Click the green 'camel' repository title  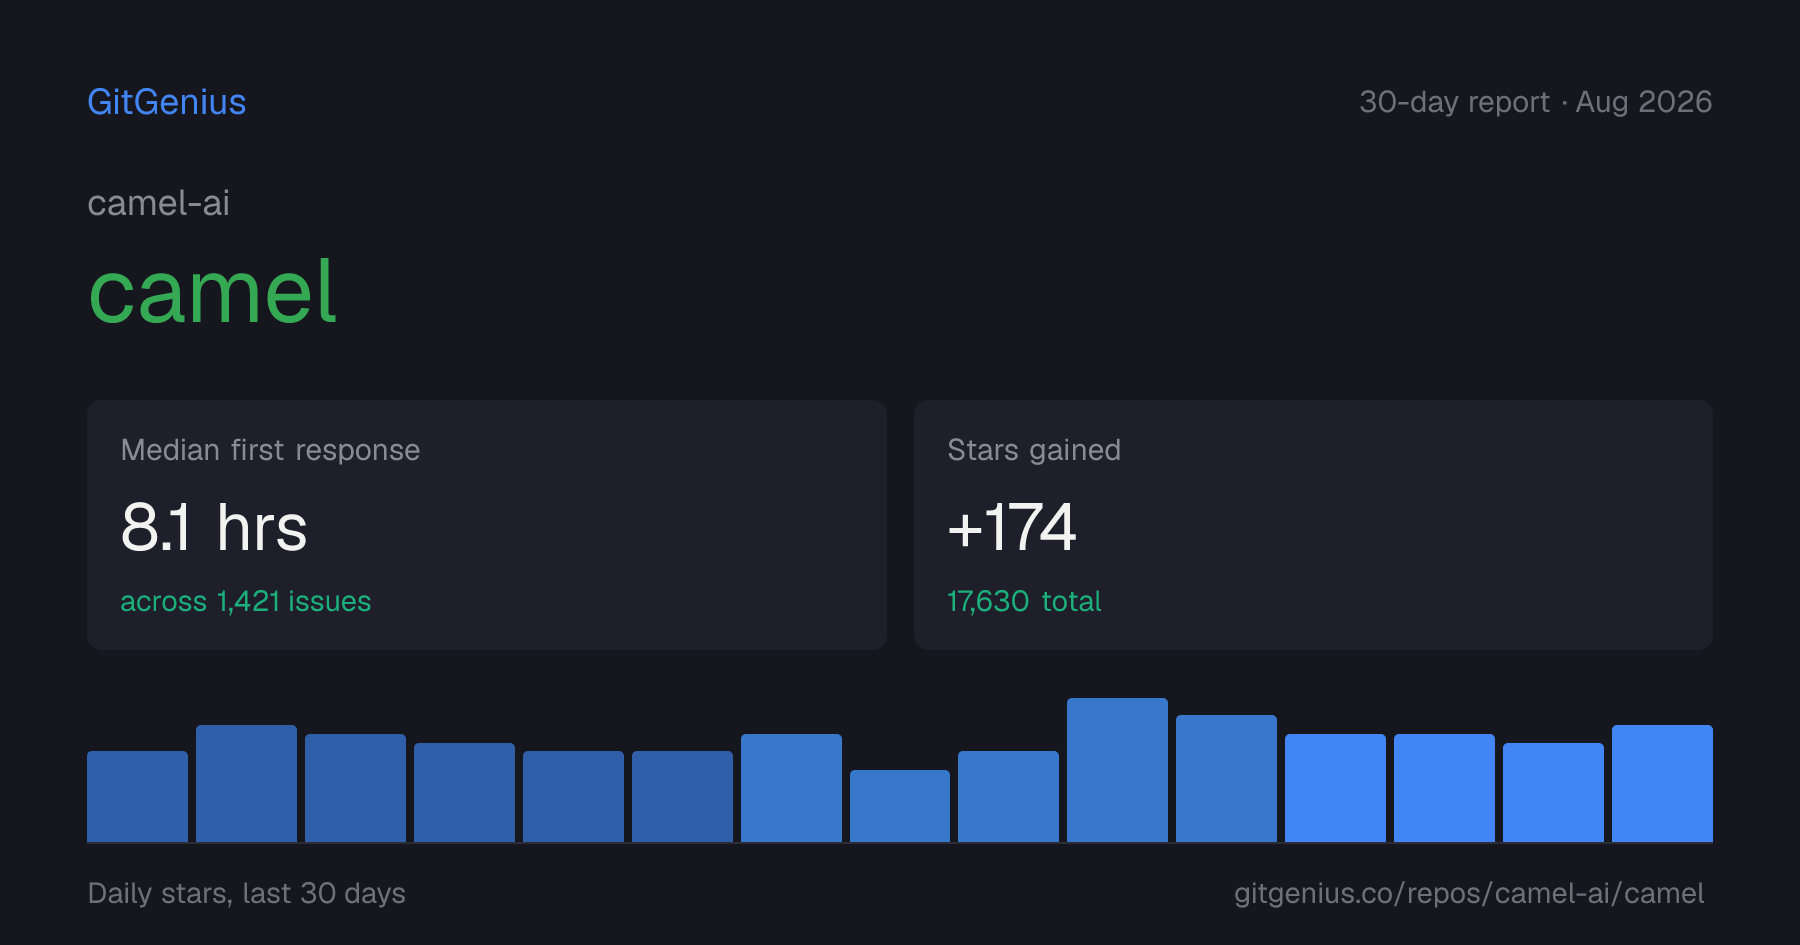point(213,291)
